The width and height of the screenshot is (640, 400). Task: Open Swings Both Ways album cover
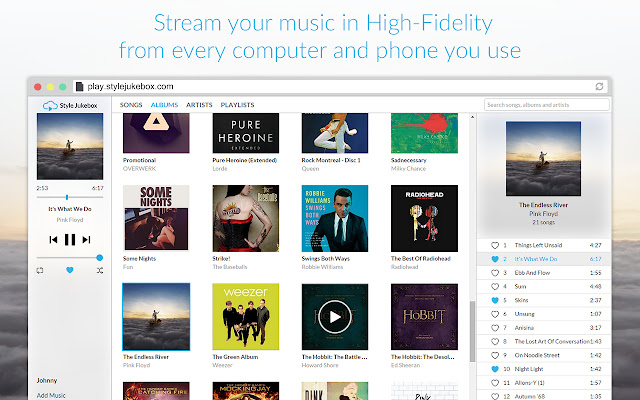click(335, 218)
